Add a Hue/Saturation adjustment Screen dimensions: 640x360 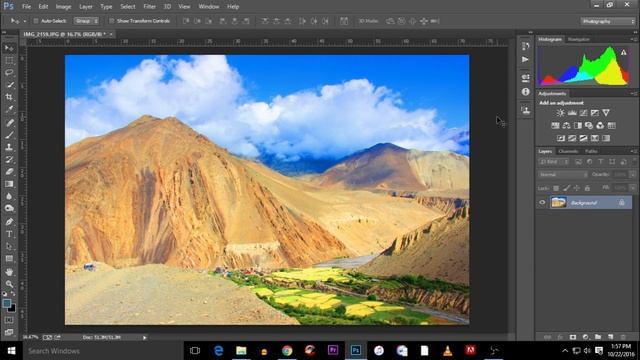(555, 126)
